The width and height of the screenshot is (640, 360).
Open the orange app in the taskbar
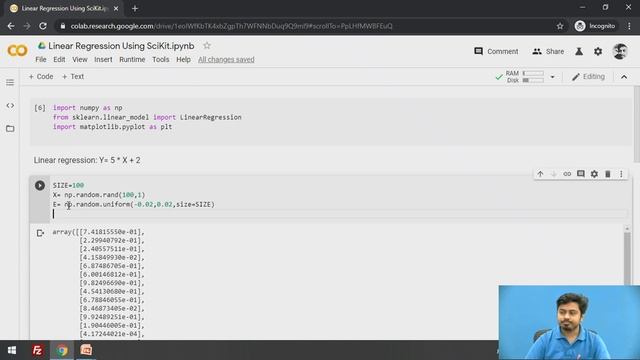tap(86, 350)
